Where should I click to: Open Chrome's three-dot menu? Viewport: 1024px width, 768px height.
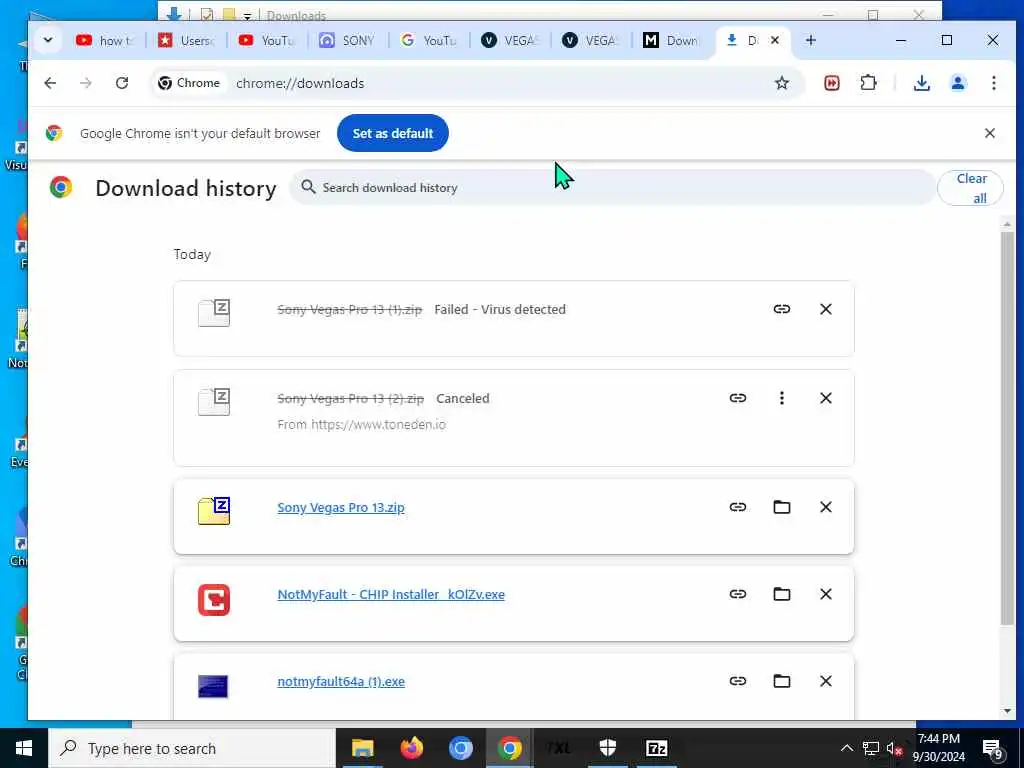pyautogui.click(x=993, y=83)
